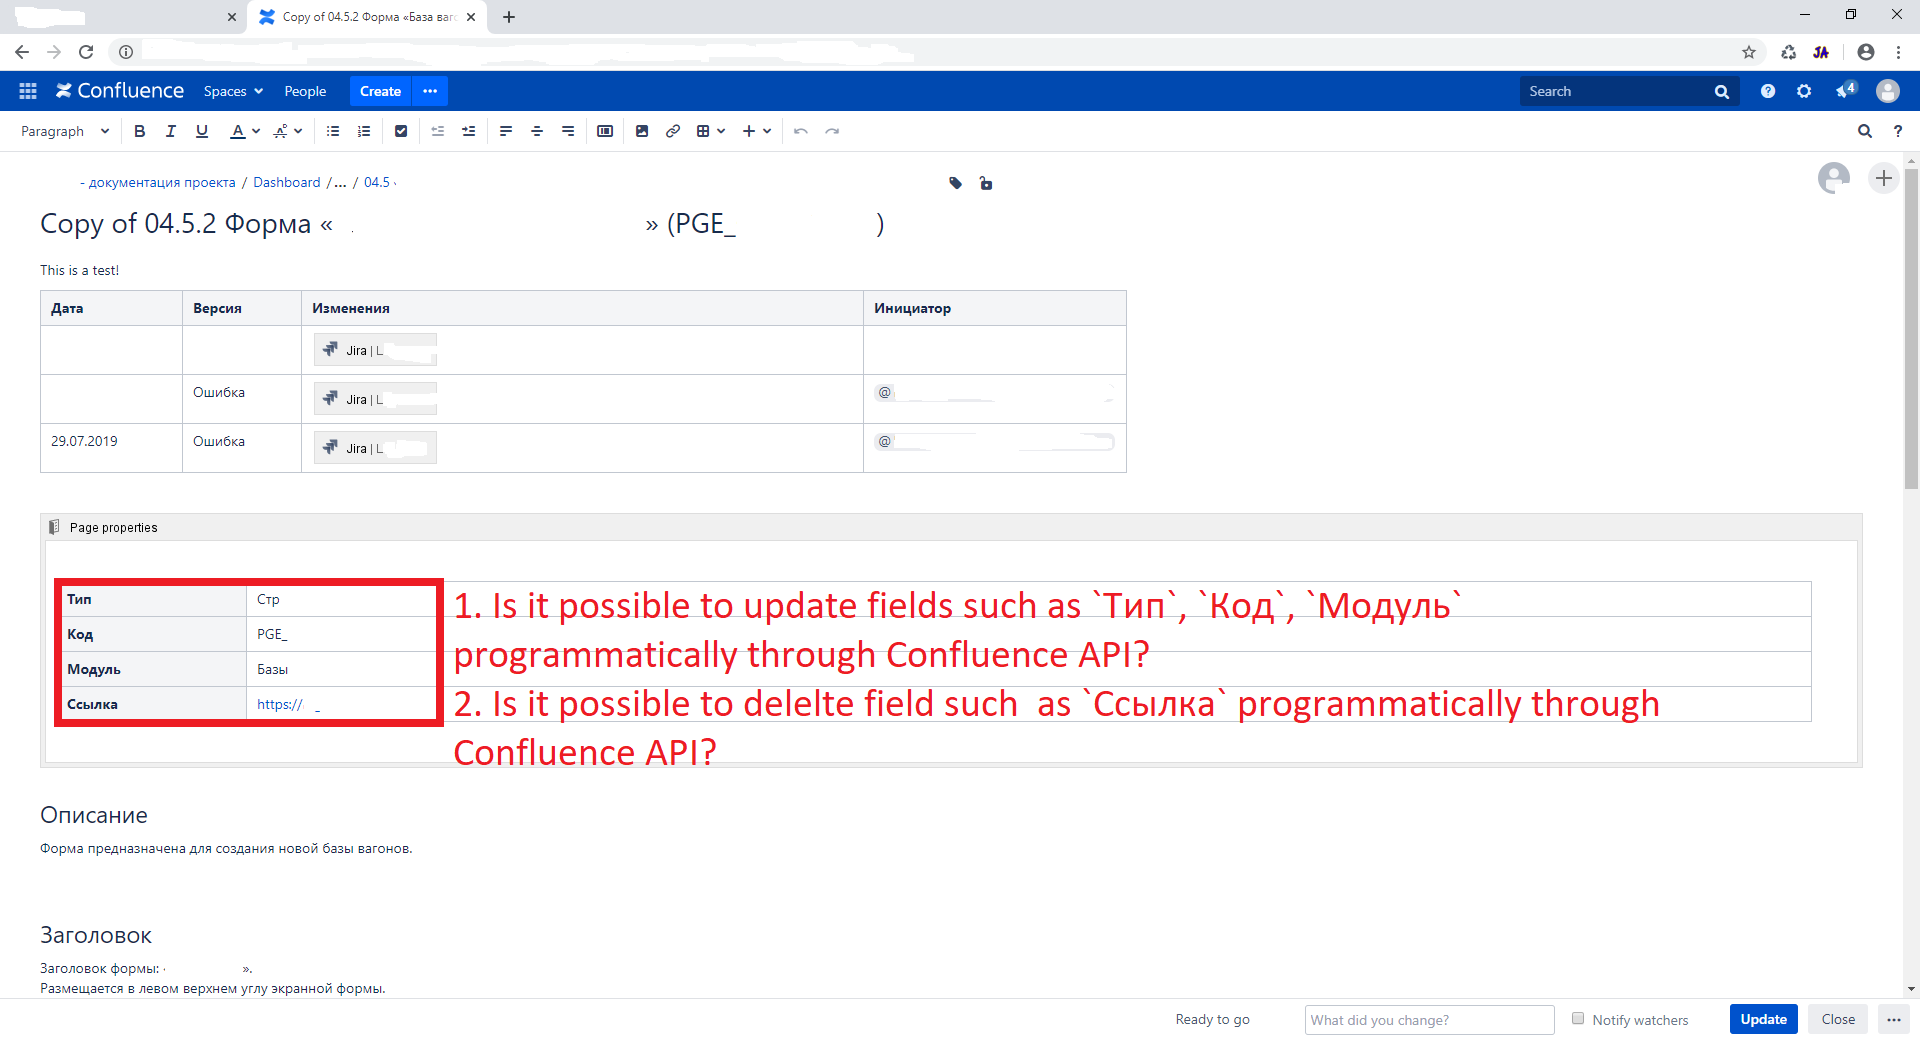Expand the text color dropdown arrow
Viewport: 1920px width, 1040px height.
[x=257, y=131]
